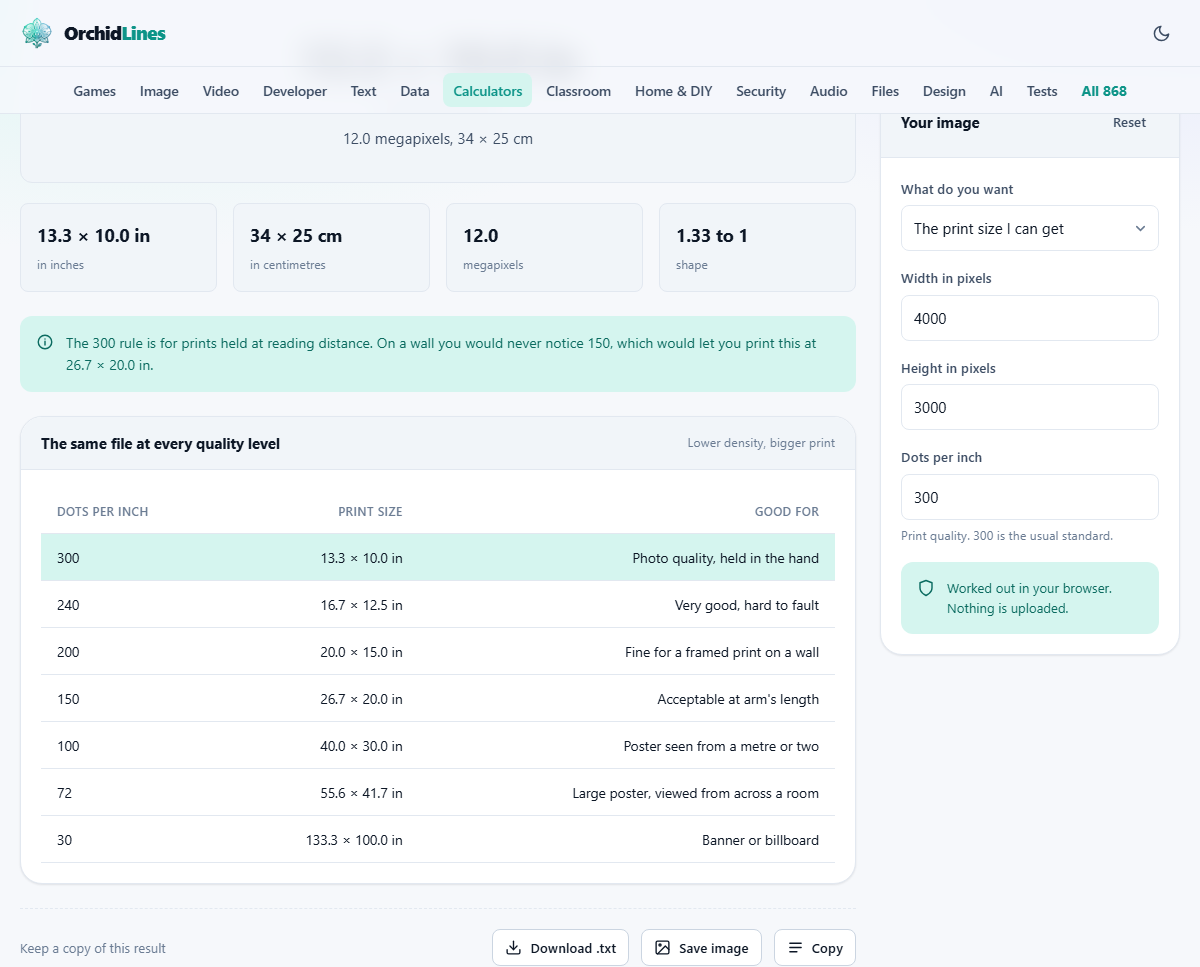
Task: Focus the Dots per inch field
Action: point(1030,497)
